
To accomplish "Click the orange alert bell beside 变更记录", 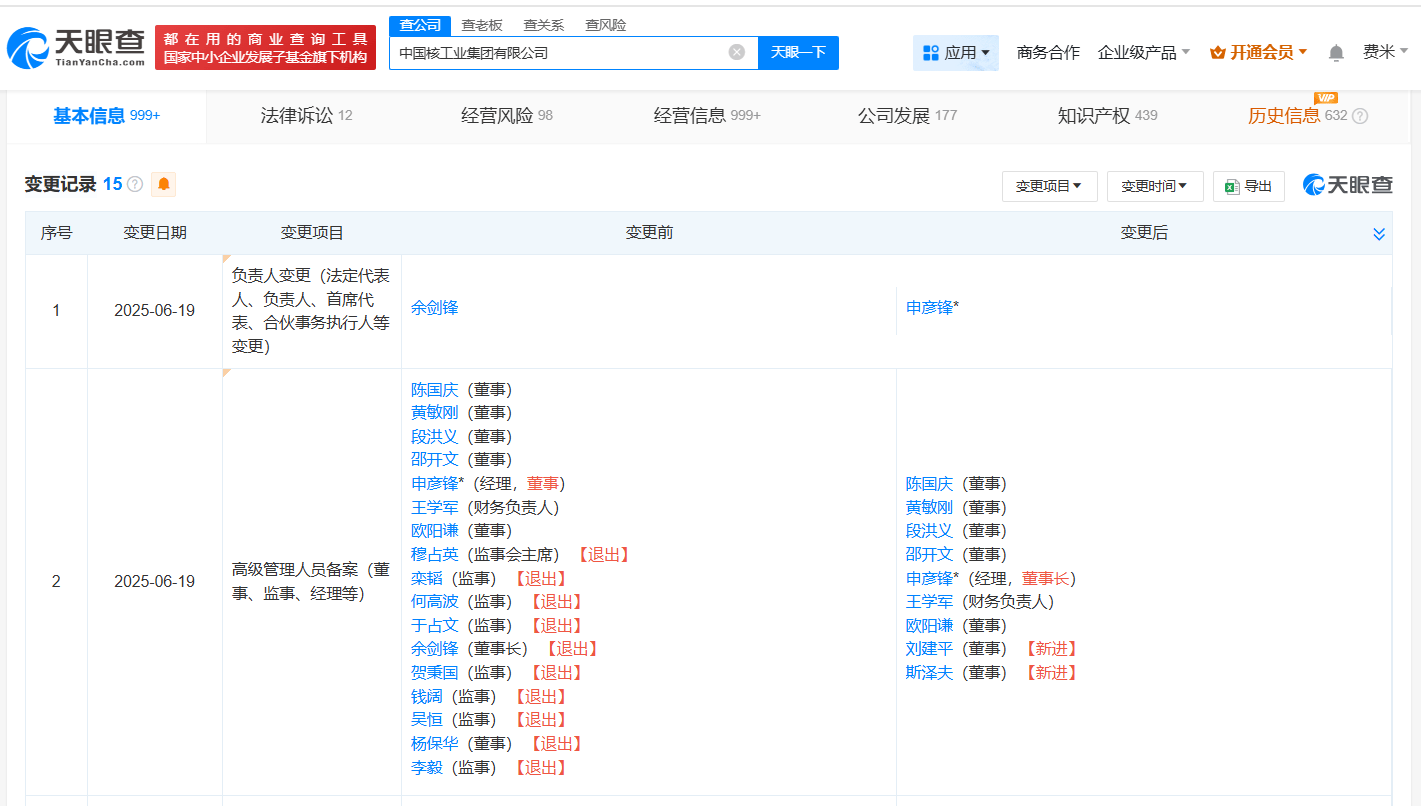I will coord(164,184).
